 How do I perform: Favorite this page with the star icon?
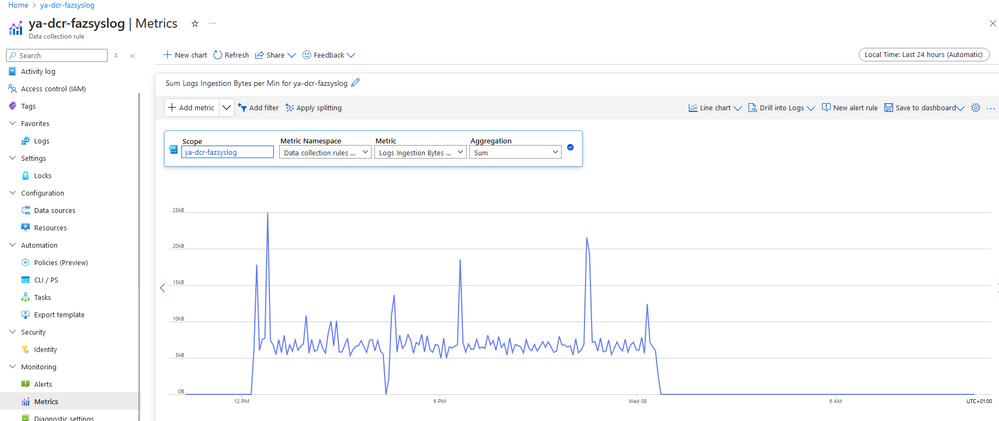tap(194, 23)
